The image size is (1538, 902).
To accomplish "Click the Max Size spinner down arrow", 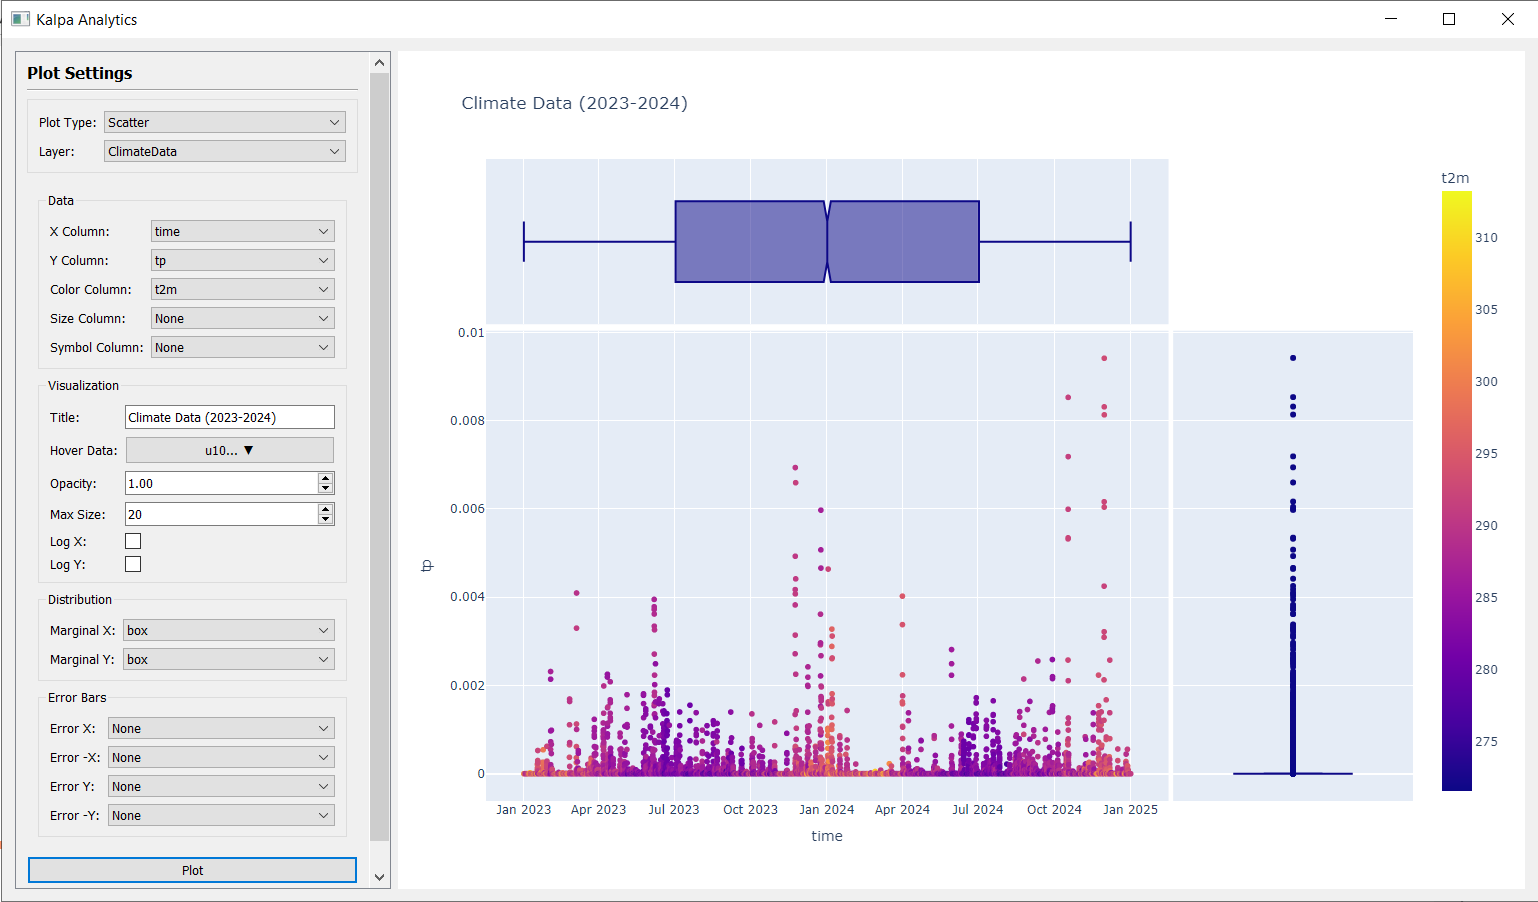I will coord(325,519).
